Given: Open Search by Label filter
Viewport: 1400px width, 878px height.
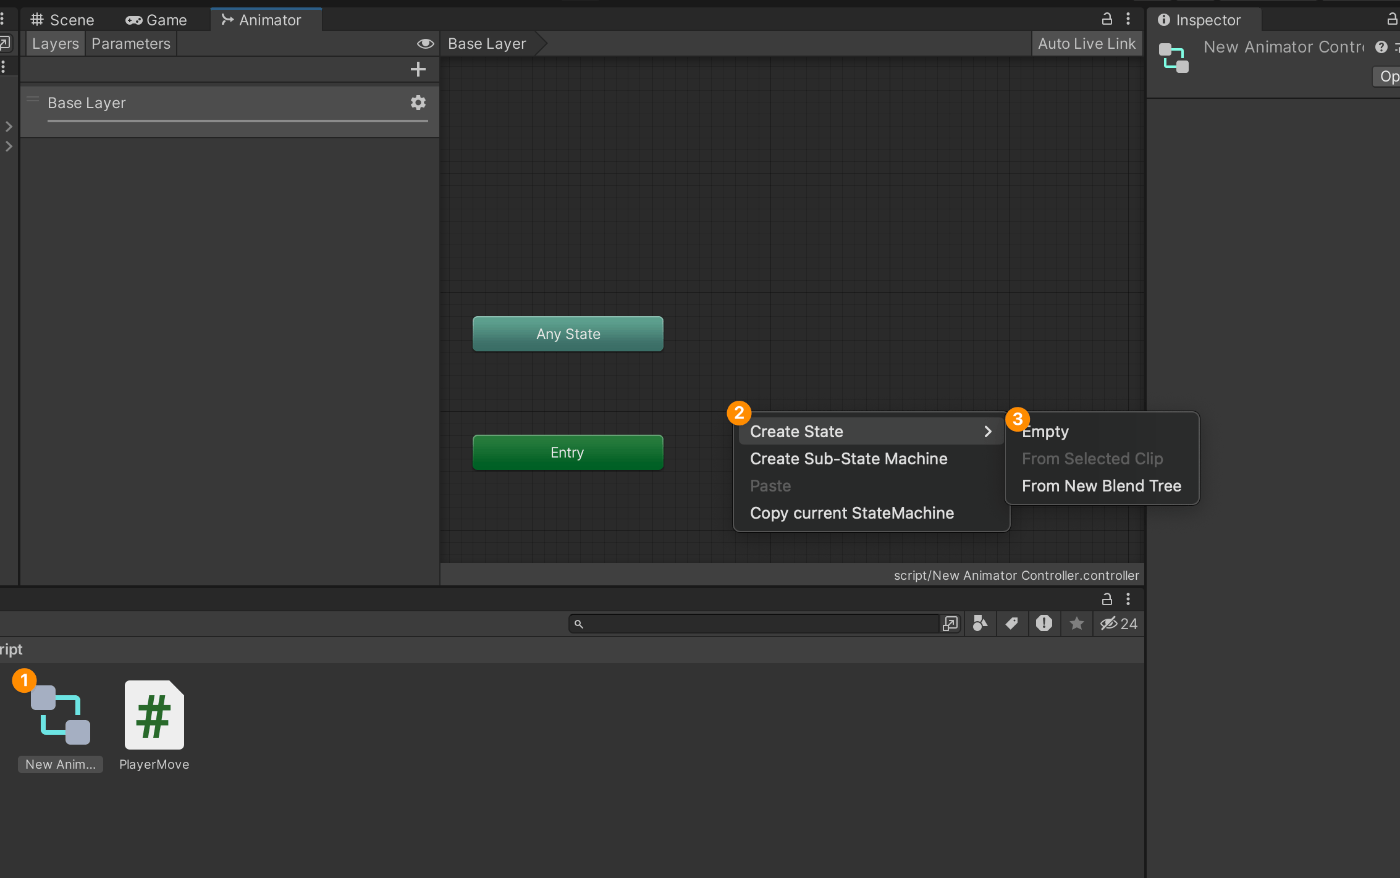Looking at the screenshot, I should [1012, 624].
